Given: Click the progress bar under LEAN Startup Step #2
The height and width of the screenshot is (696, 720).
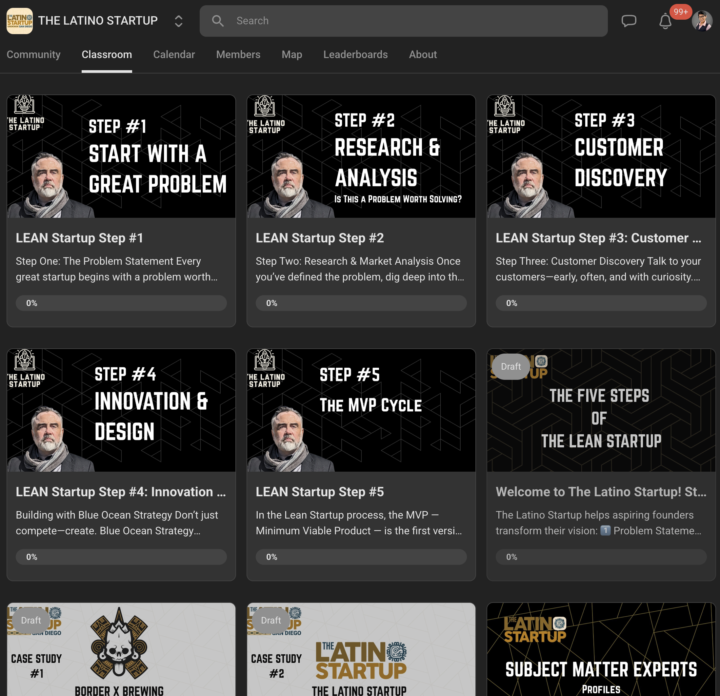Looking at the screenshot, I should pyautogui.click(x=361, y=303).
